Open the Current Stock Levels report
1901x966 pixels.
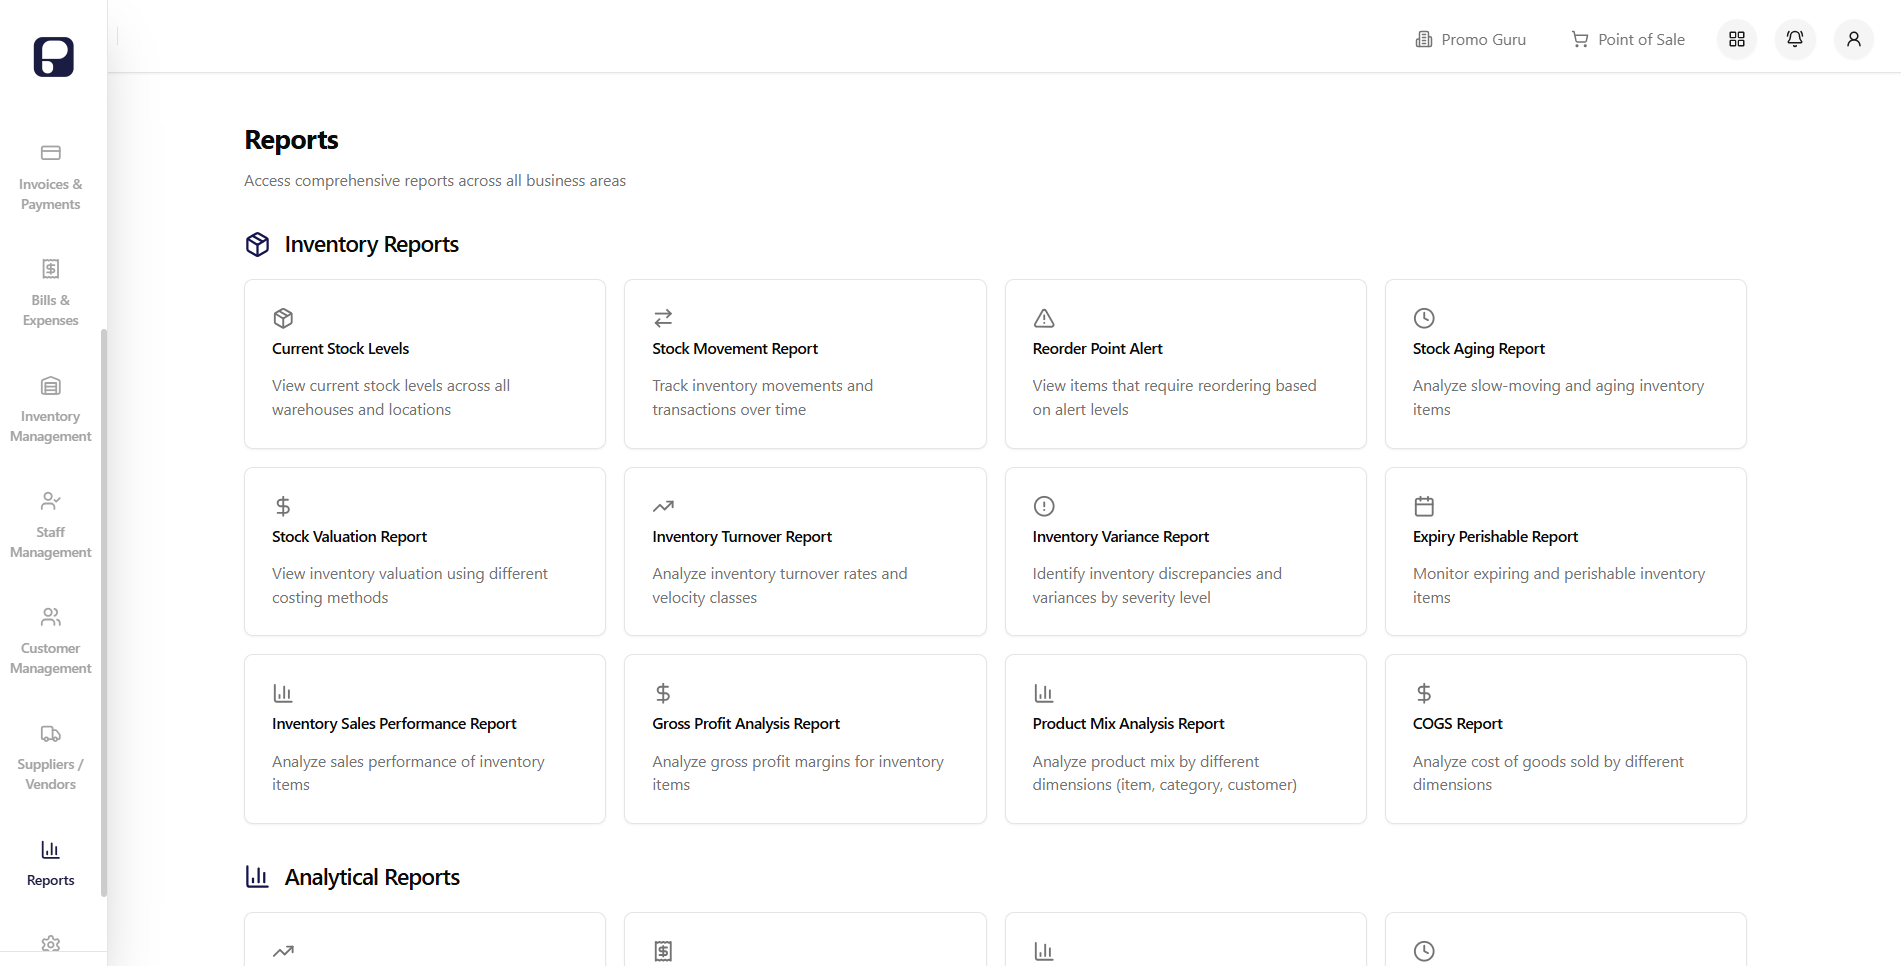[x=424, y=364]
